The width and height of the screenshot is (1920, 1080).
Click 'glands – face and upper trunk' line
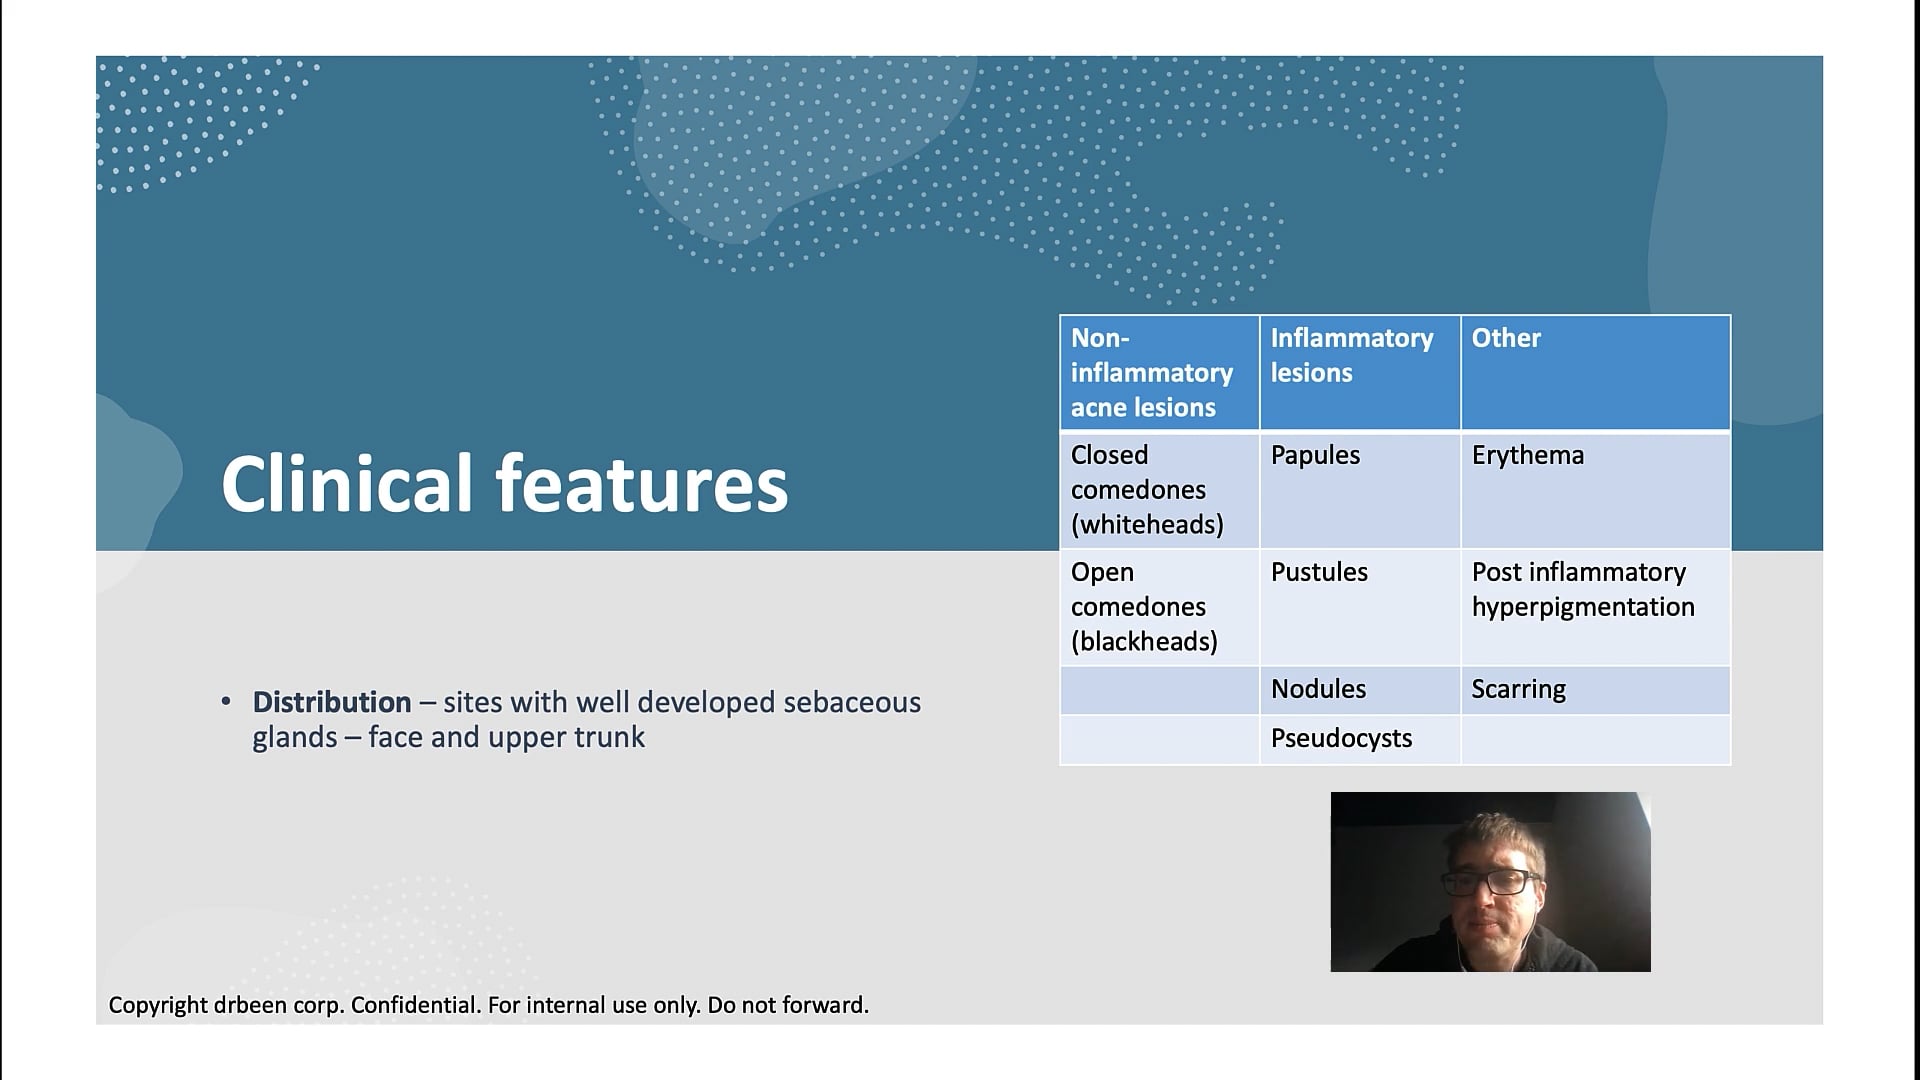[x=448, y=738]
